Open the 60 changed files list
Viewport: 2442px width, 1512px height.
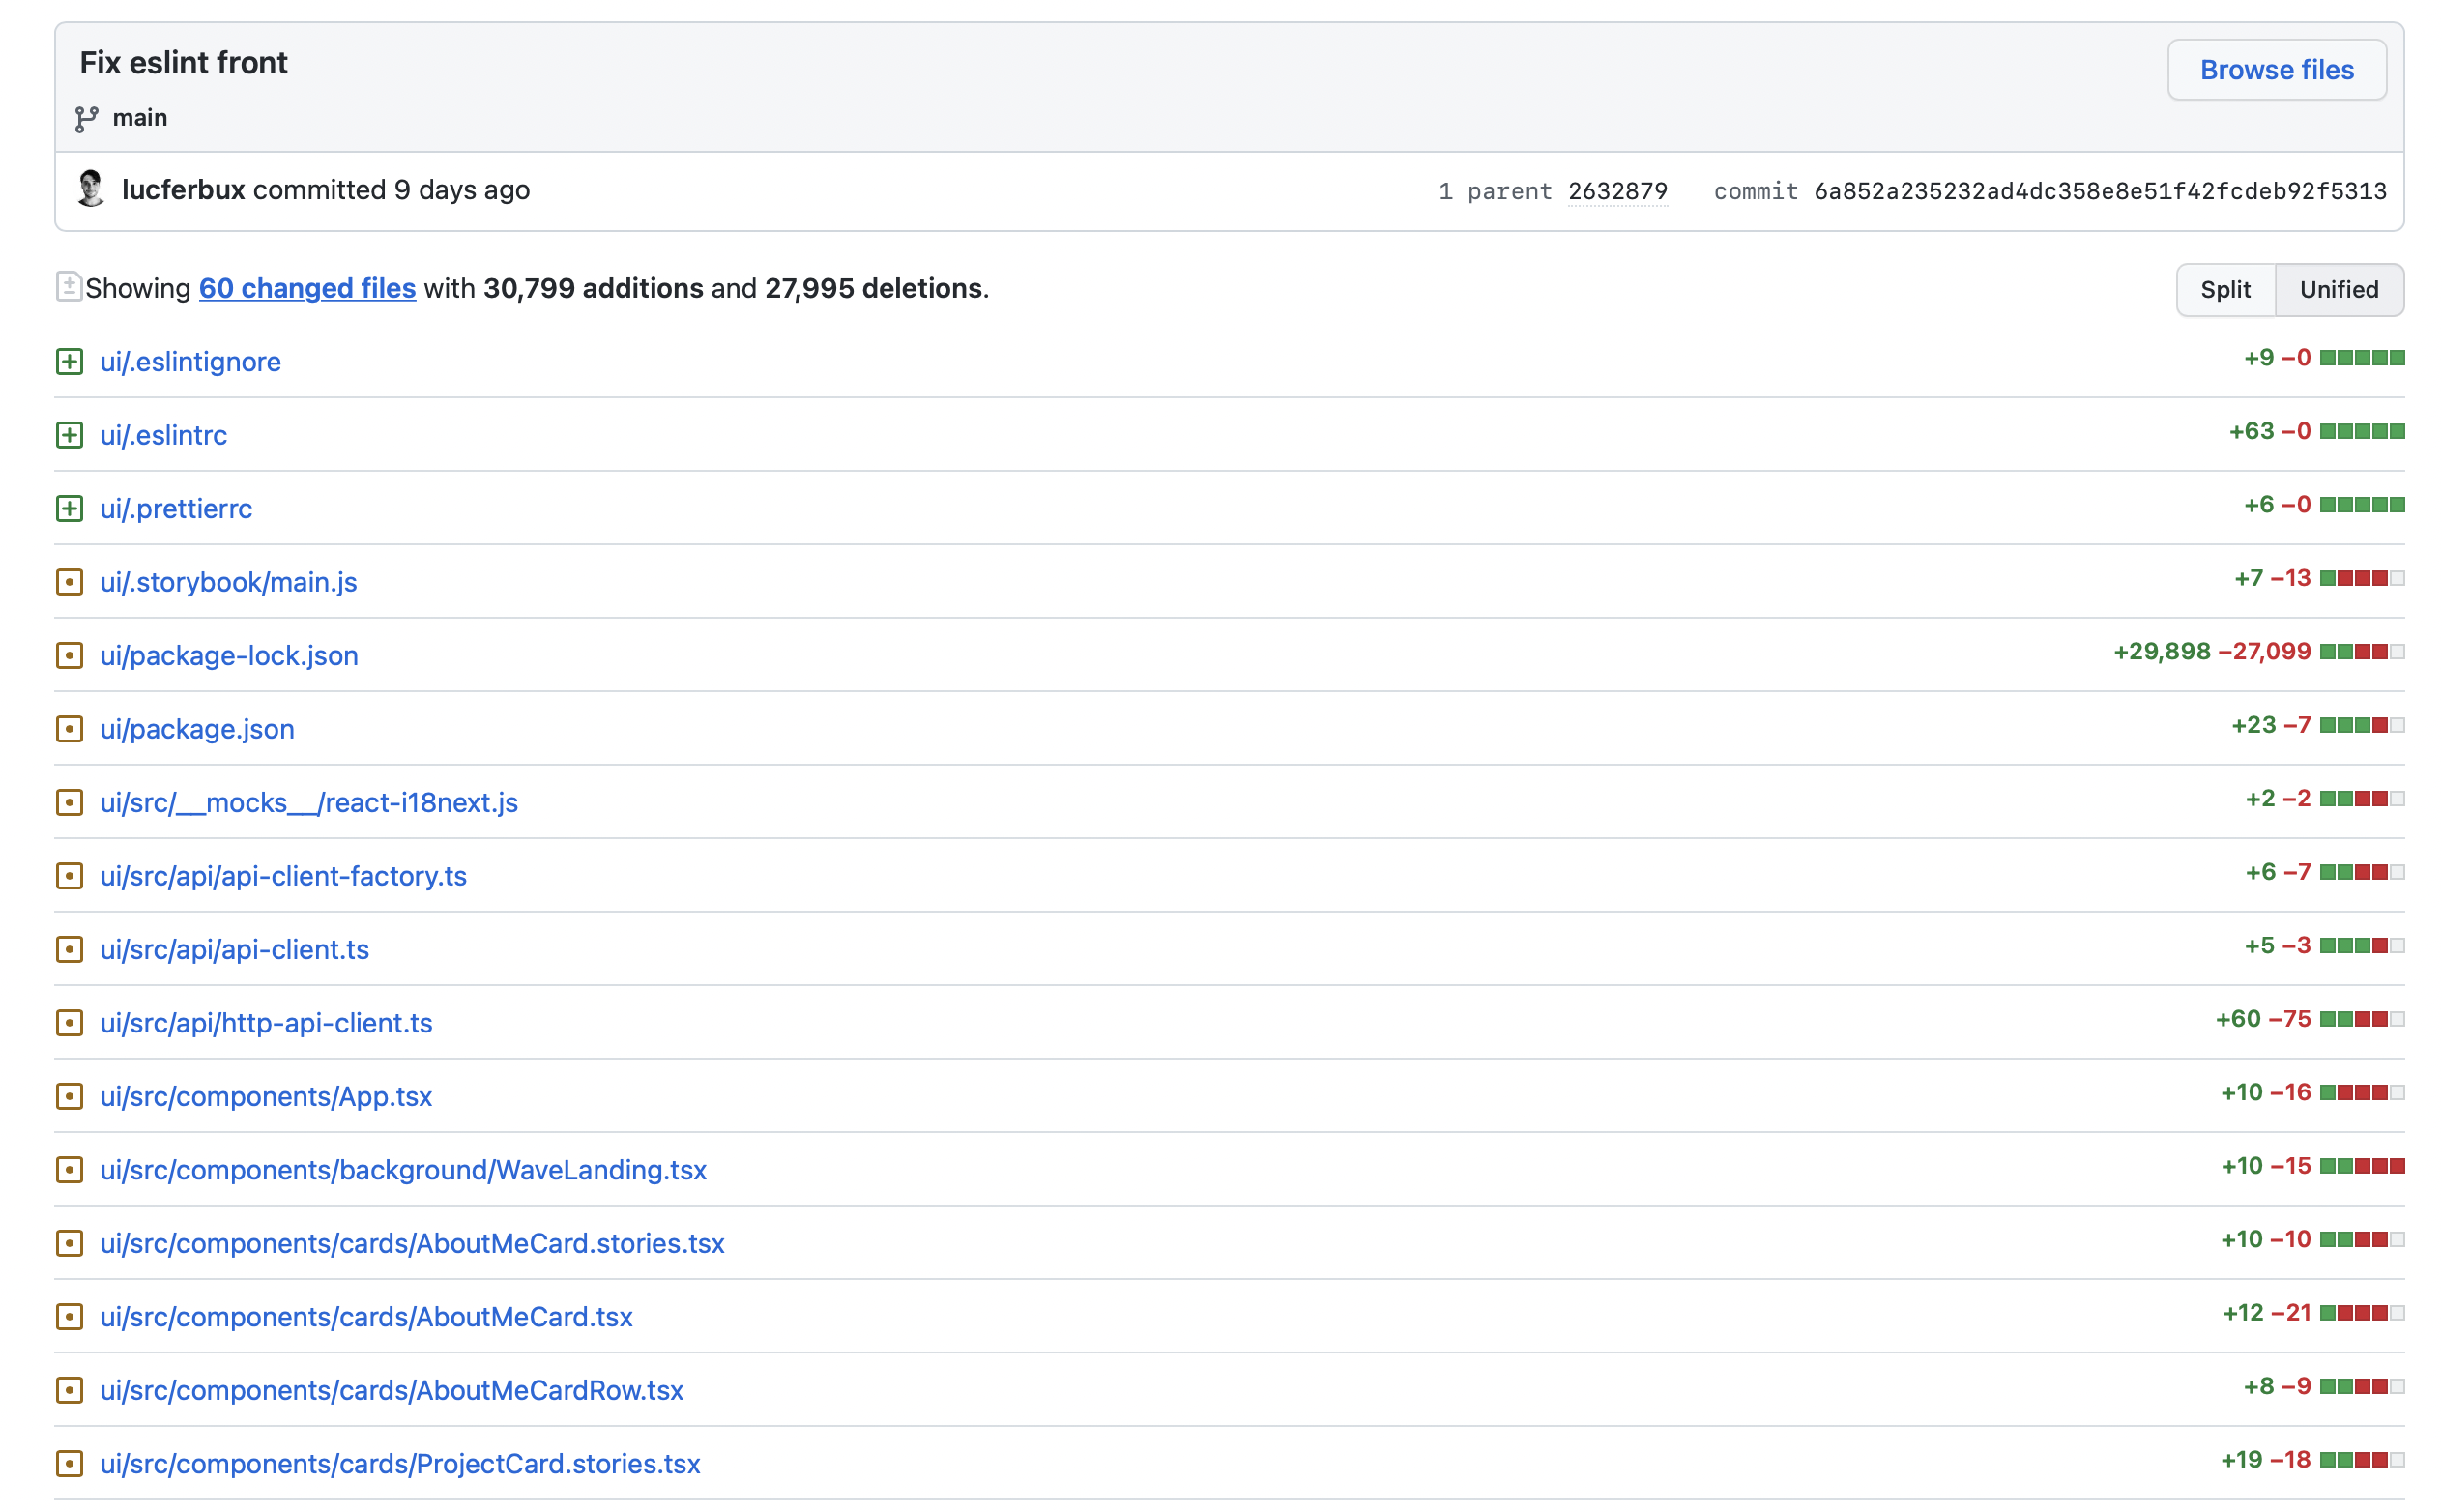point(307,288)
